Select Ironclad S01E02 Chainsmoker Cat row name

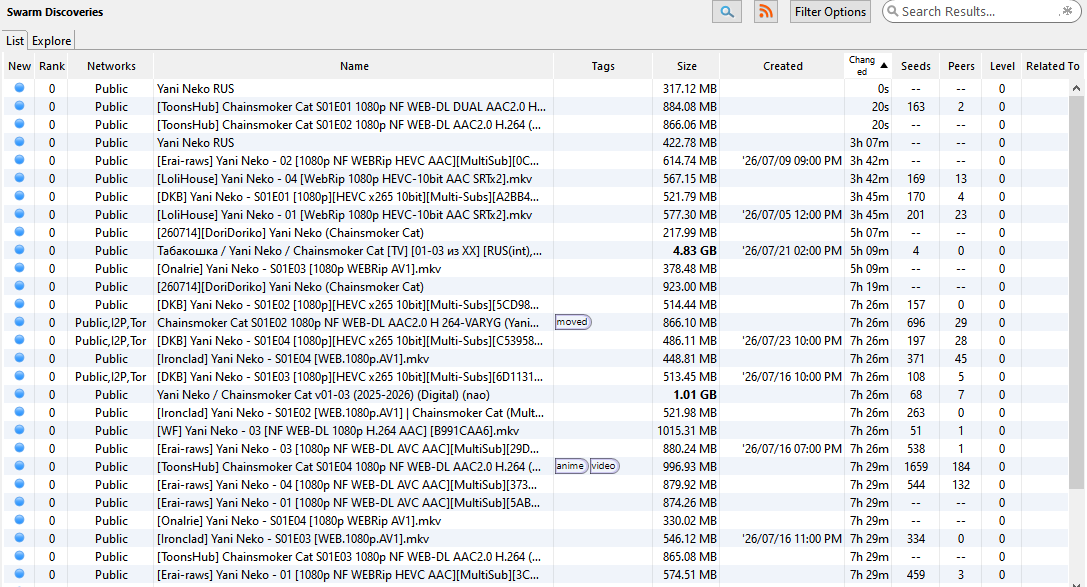(x=350, y=412)
